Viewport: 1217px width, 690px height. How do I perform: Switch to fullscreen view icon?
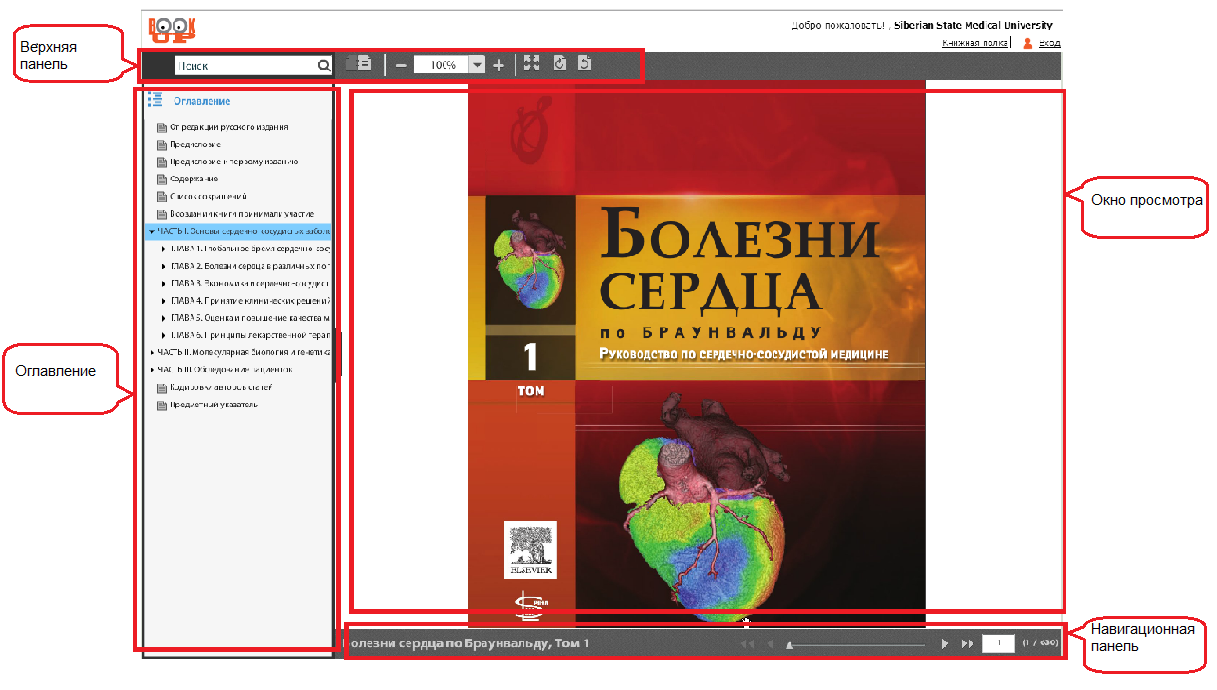531,63
